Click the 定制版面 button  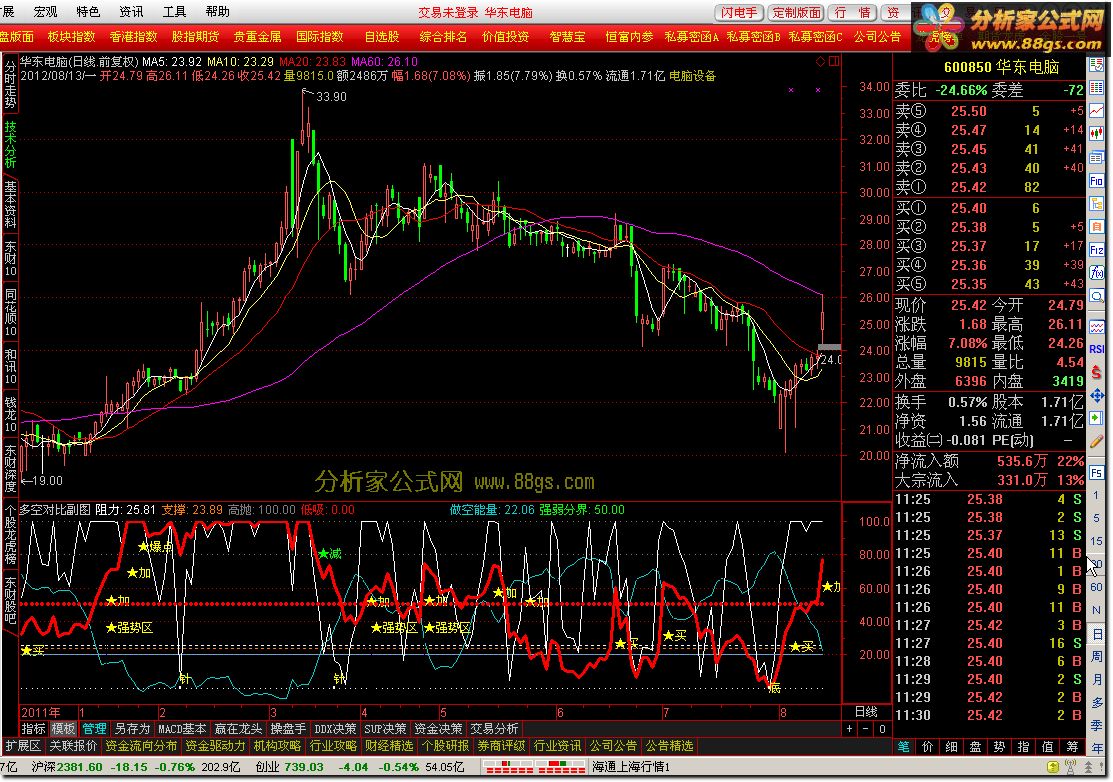tap(796, 13)
